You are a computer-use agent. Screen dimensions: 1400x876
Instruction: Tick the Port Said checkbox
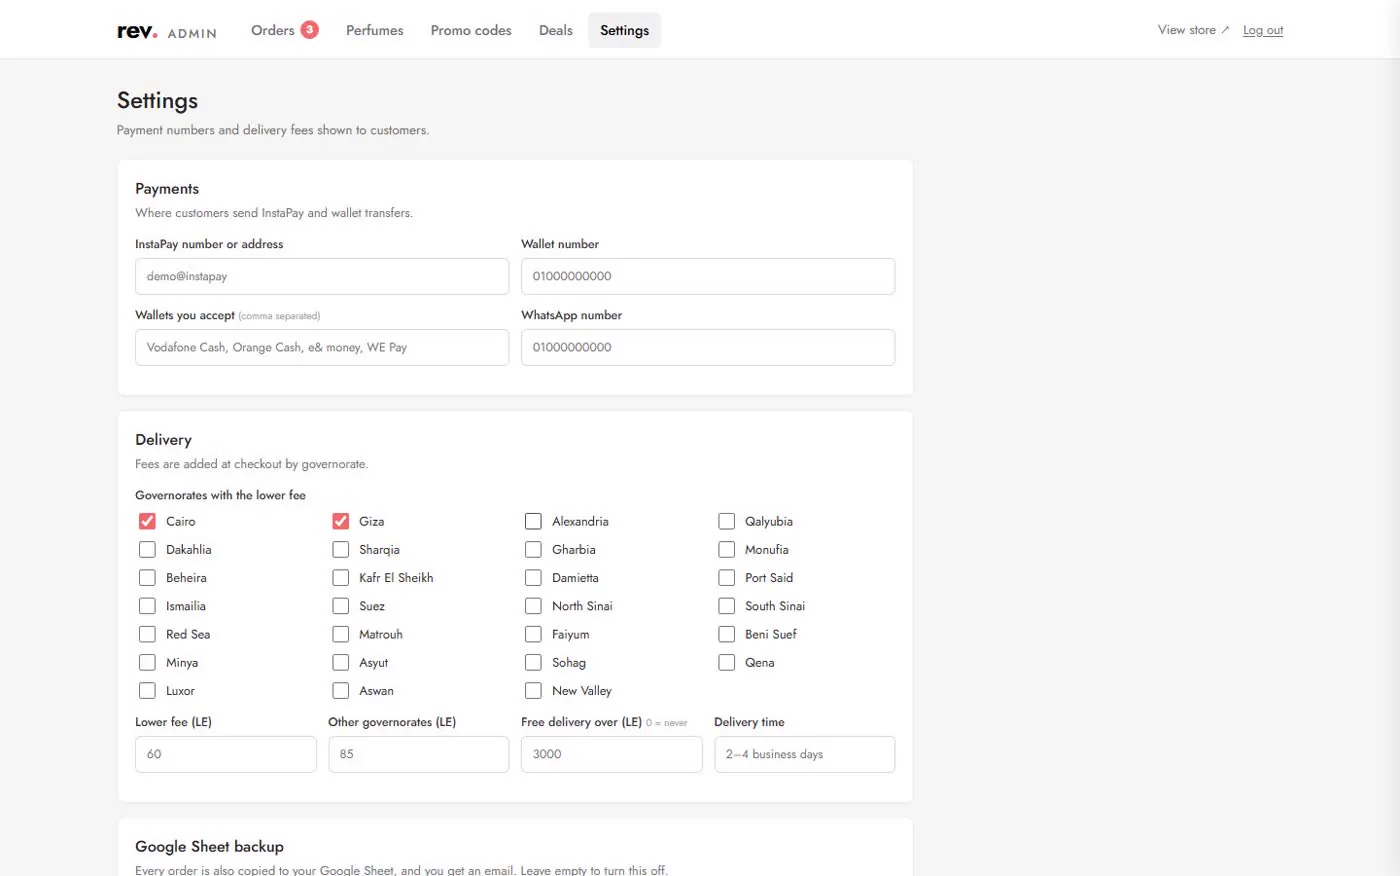(x=727, y=578)
